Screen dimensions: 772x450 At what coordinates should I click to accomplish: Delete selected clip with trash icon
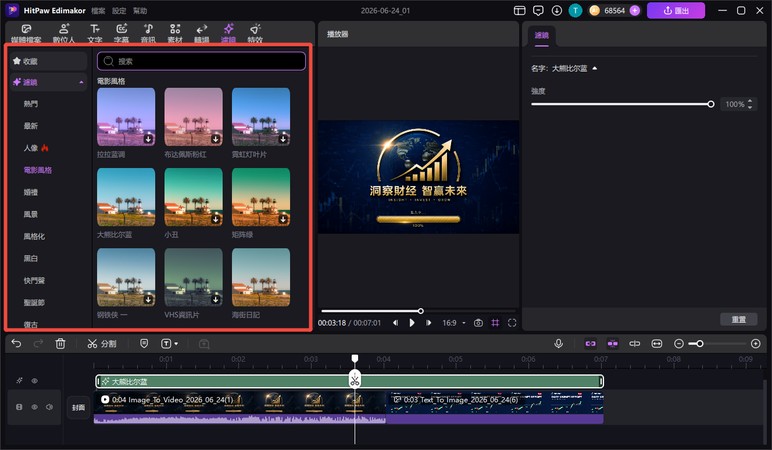click(x=60, y=343)
